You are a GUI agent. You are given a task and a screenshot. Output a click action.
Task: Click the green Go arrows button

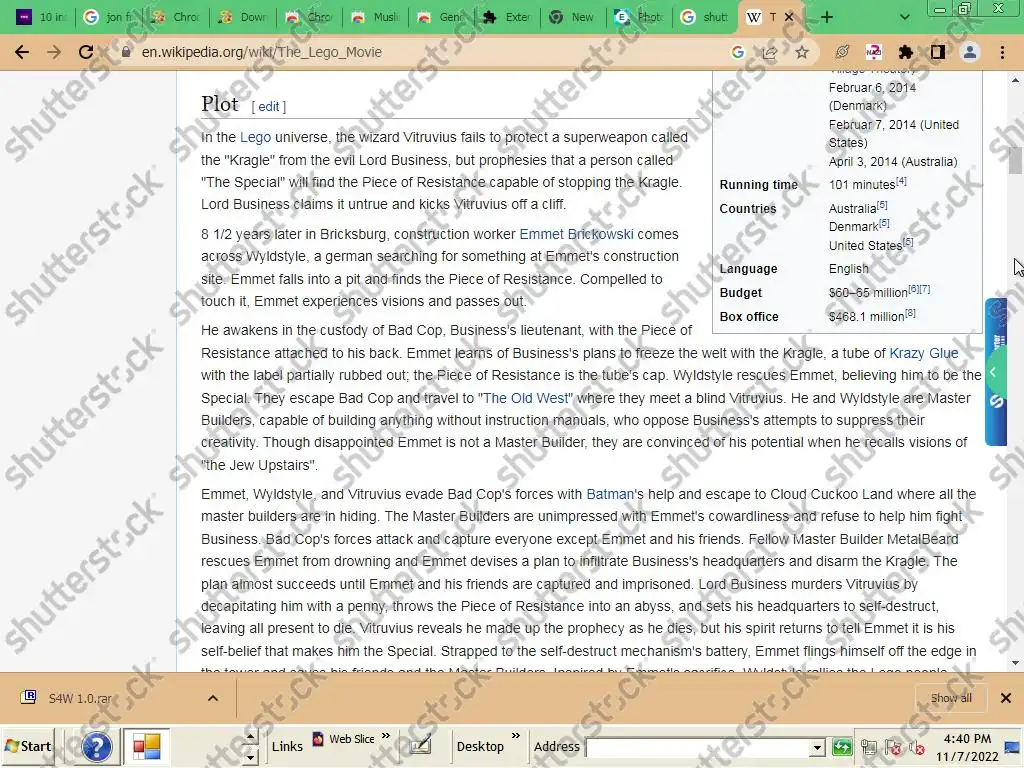[x=842, y=746]
